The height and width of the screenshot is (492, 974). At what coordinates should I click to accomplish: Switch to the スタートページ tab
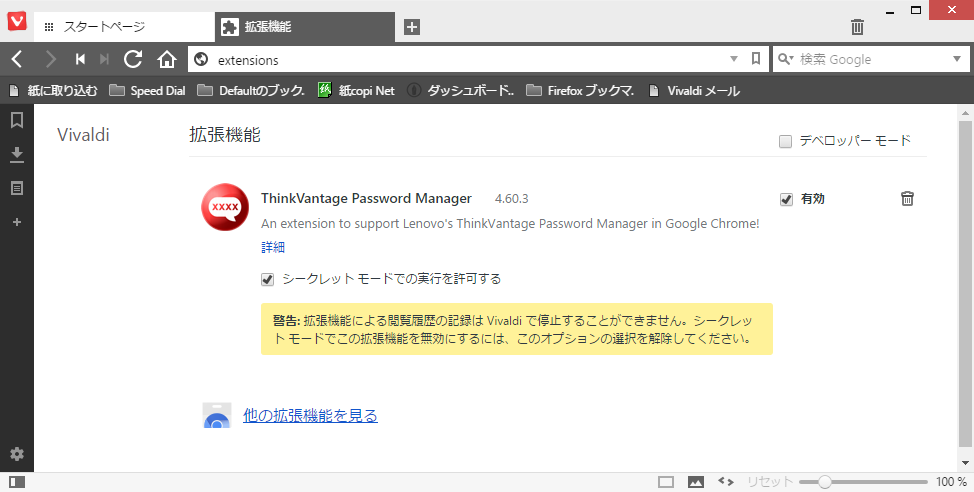click(124, 27)
